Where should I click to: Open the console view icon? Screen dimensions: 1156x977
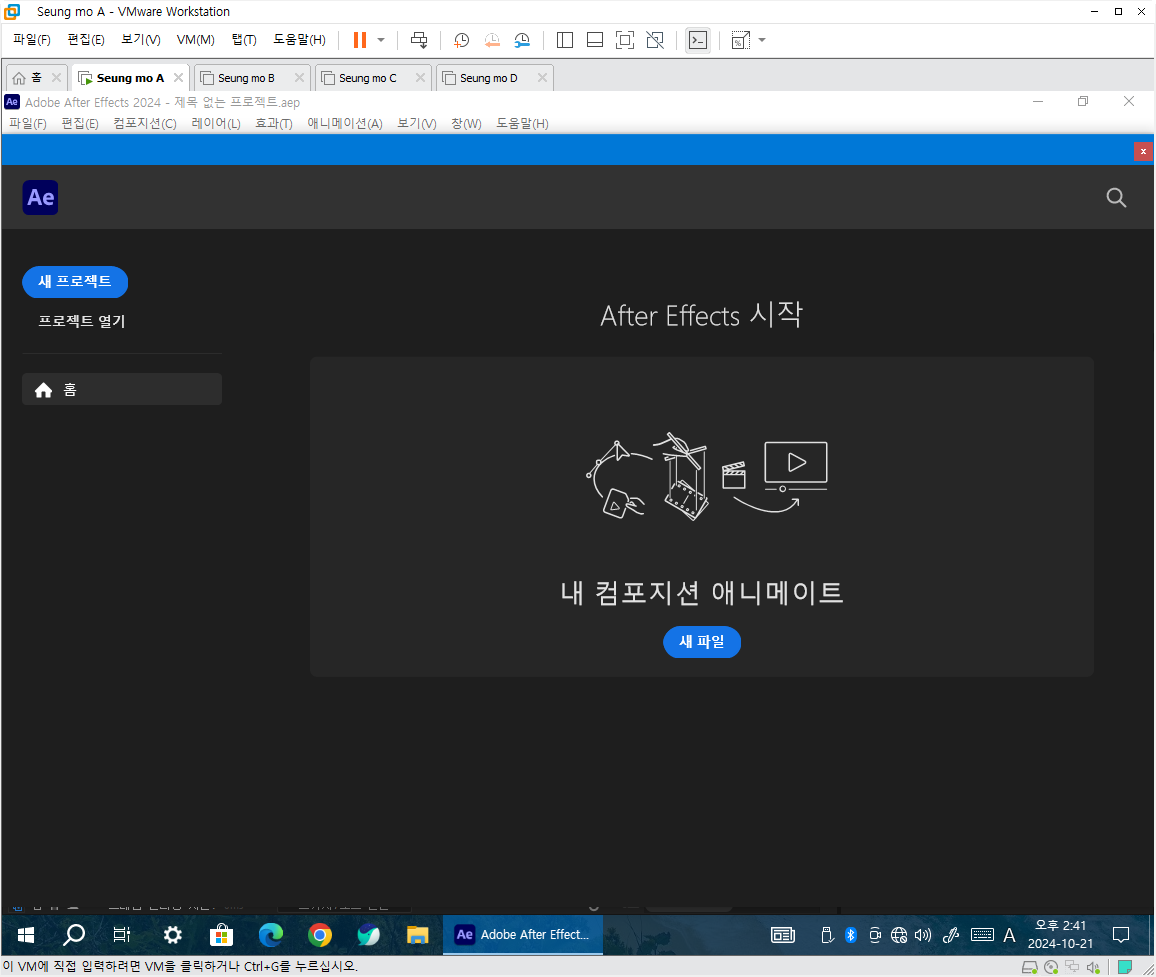pyautogui.click(x=697, y=40)
